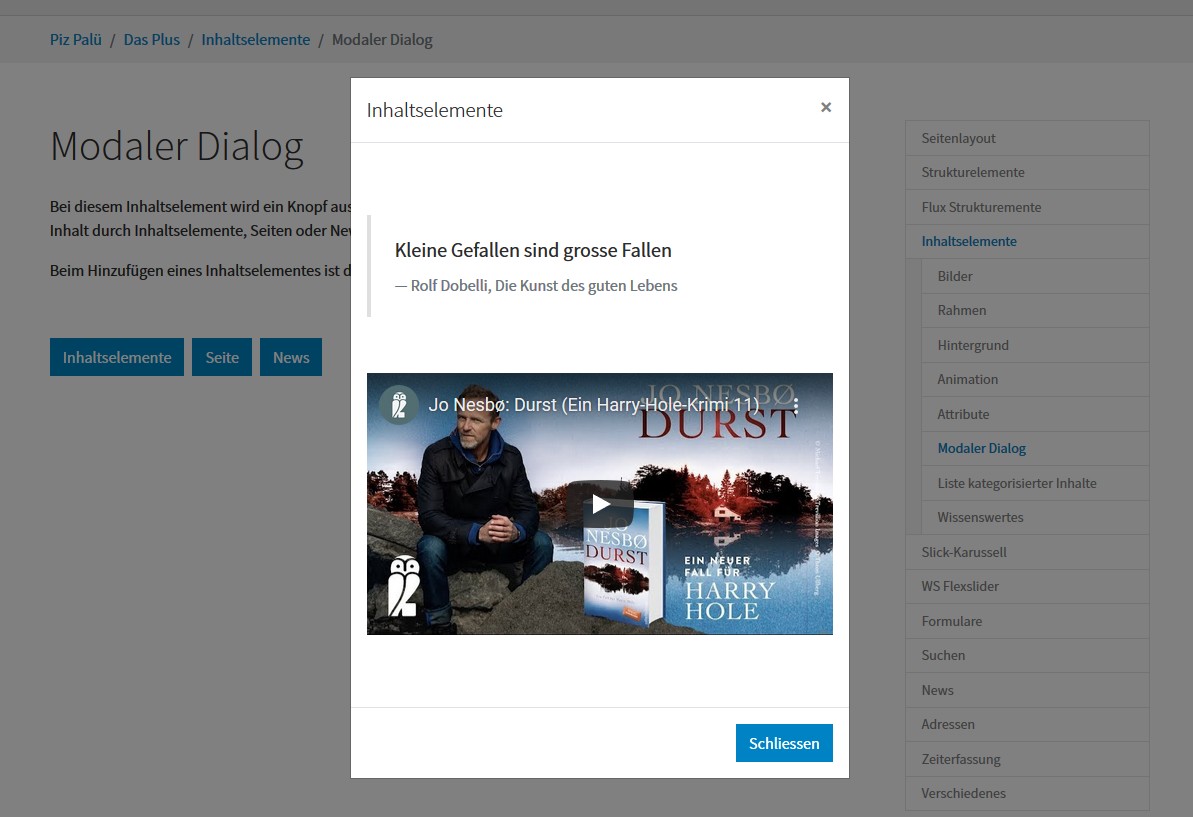The height and width of the screenshot is (817, 1193).
Task: Go to WS Flexslider in the menu
Action: coord(960,586)
